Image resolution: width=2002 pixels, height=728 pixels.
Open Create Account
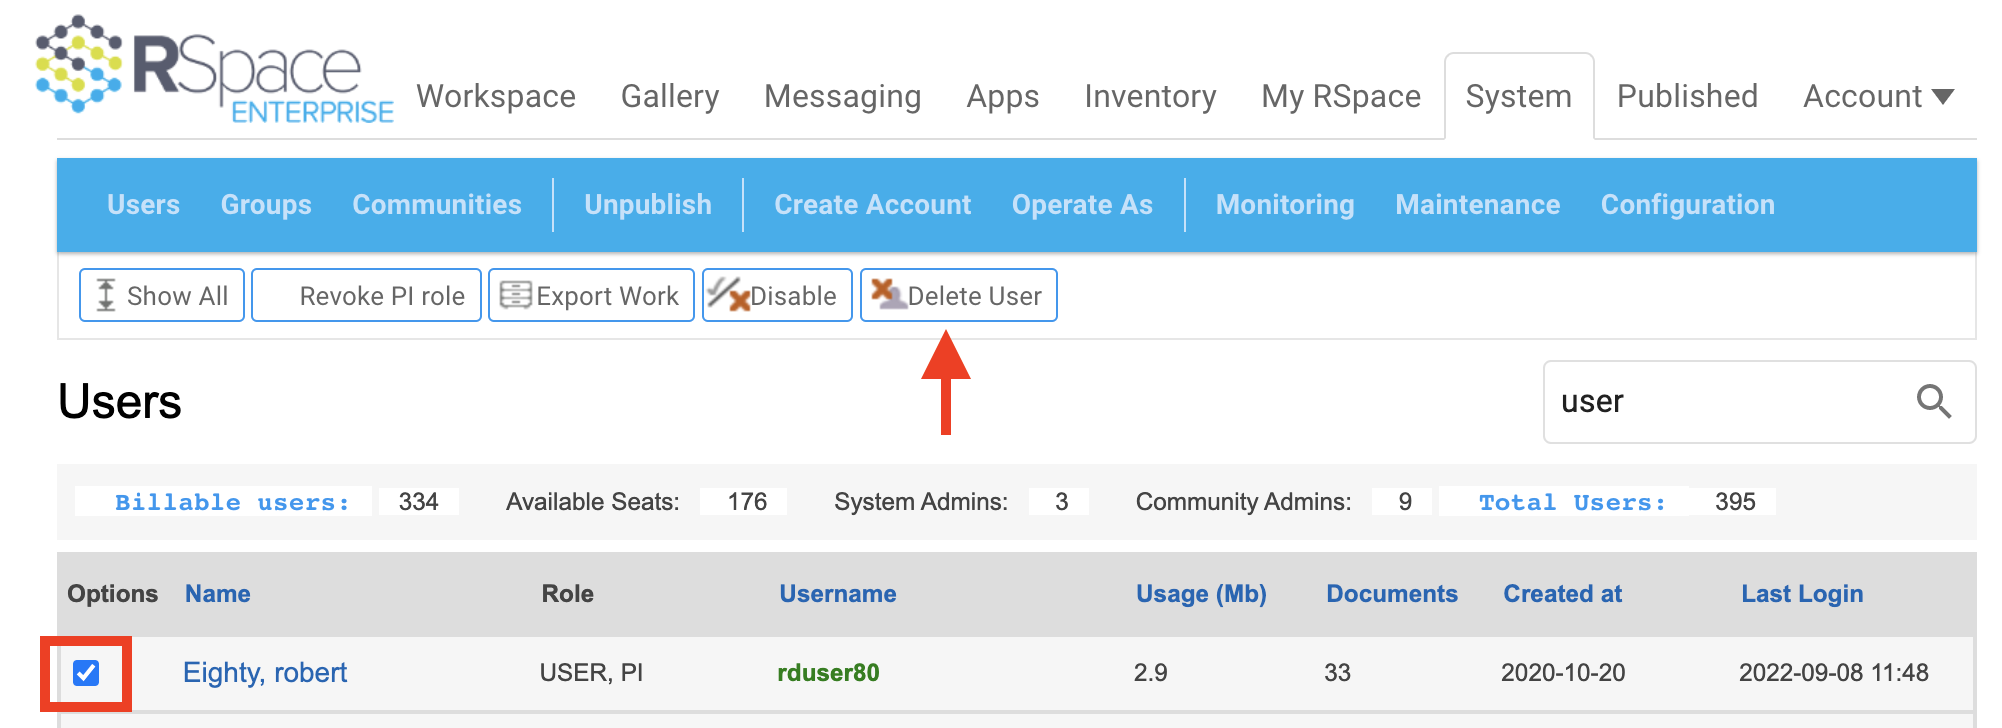coord(872,204)
